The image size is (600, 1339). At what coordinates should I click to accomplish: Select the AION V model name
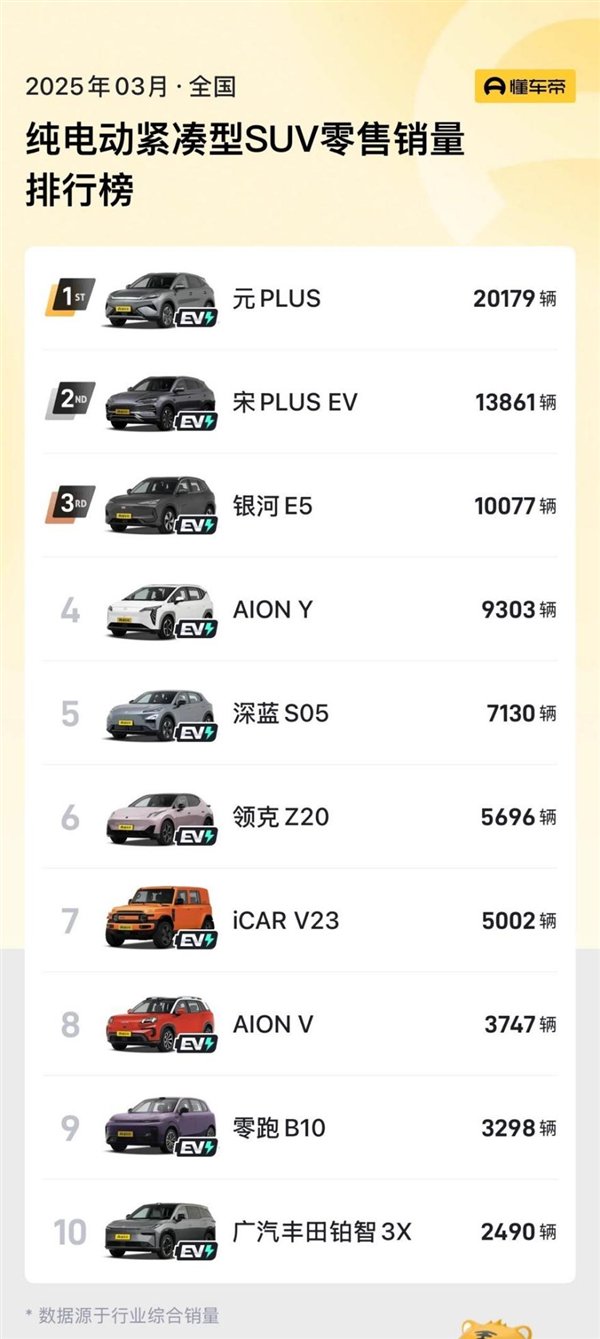click(x=273, y=1024)
